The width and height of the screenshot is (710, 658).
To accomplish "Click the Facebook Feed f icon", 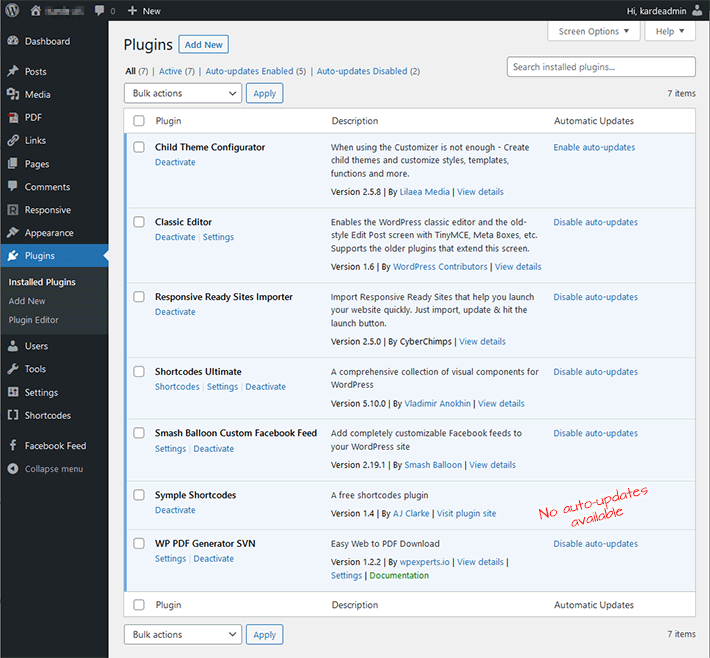I will pyautogui.click(x=13, y=446).
